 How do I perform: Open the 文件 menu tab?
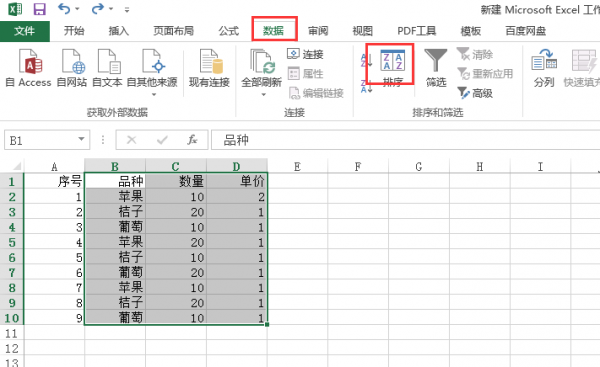[24, 31]
